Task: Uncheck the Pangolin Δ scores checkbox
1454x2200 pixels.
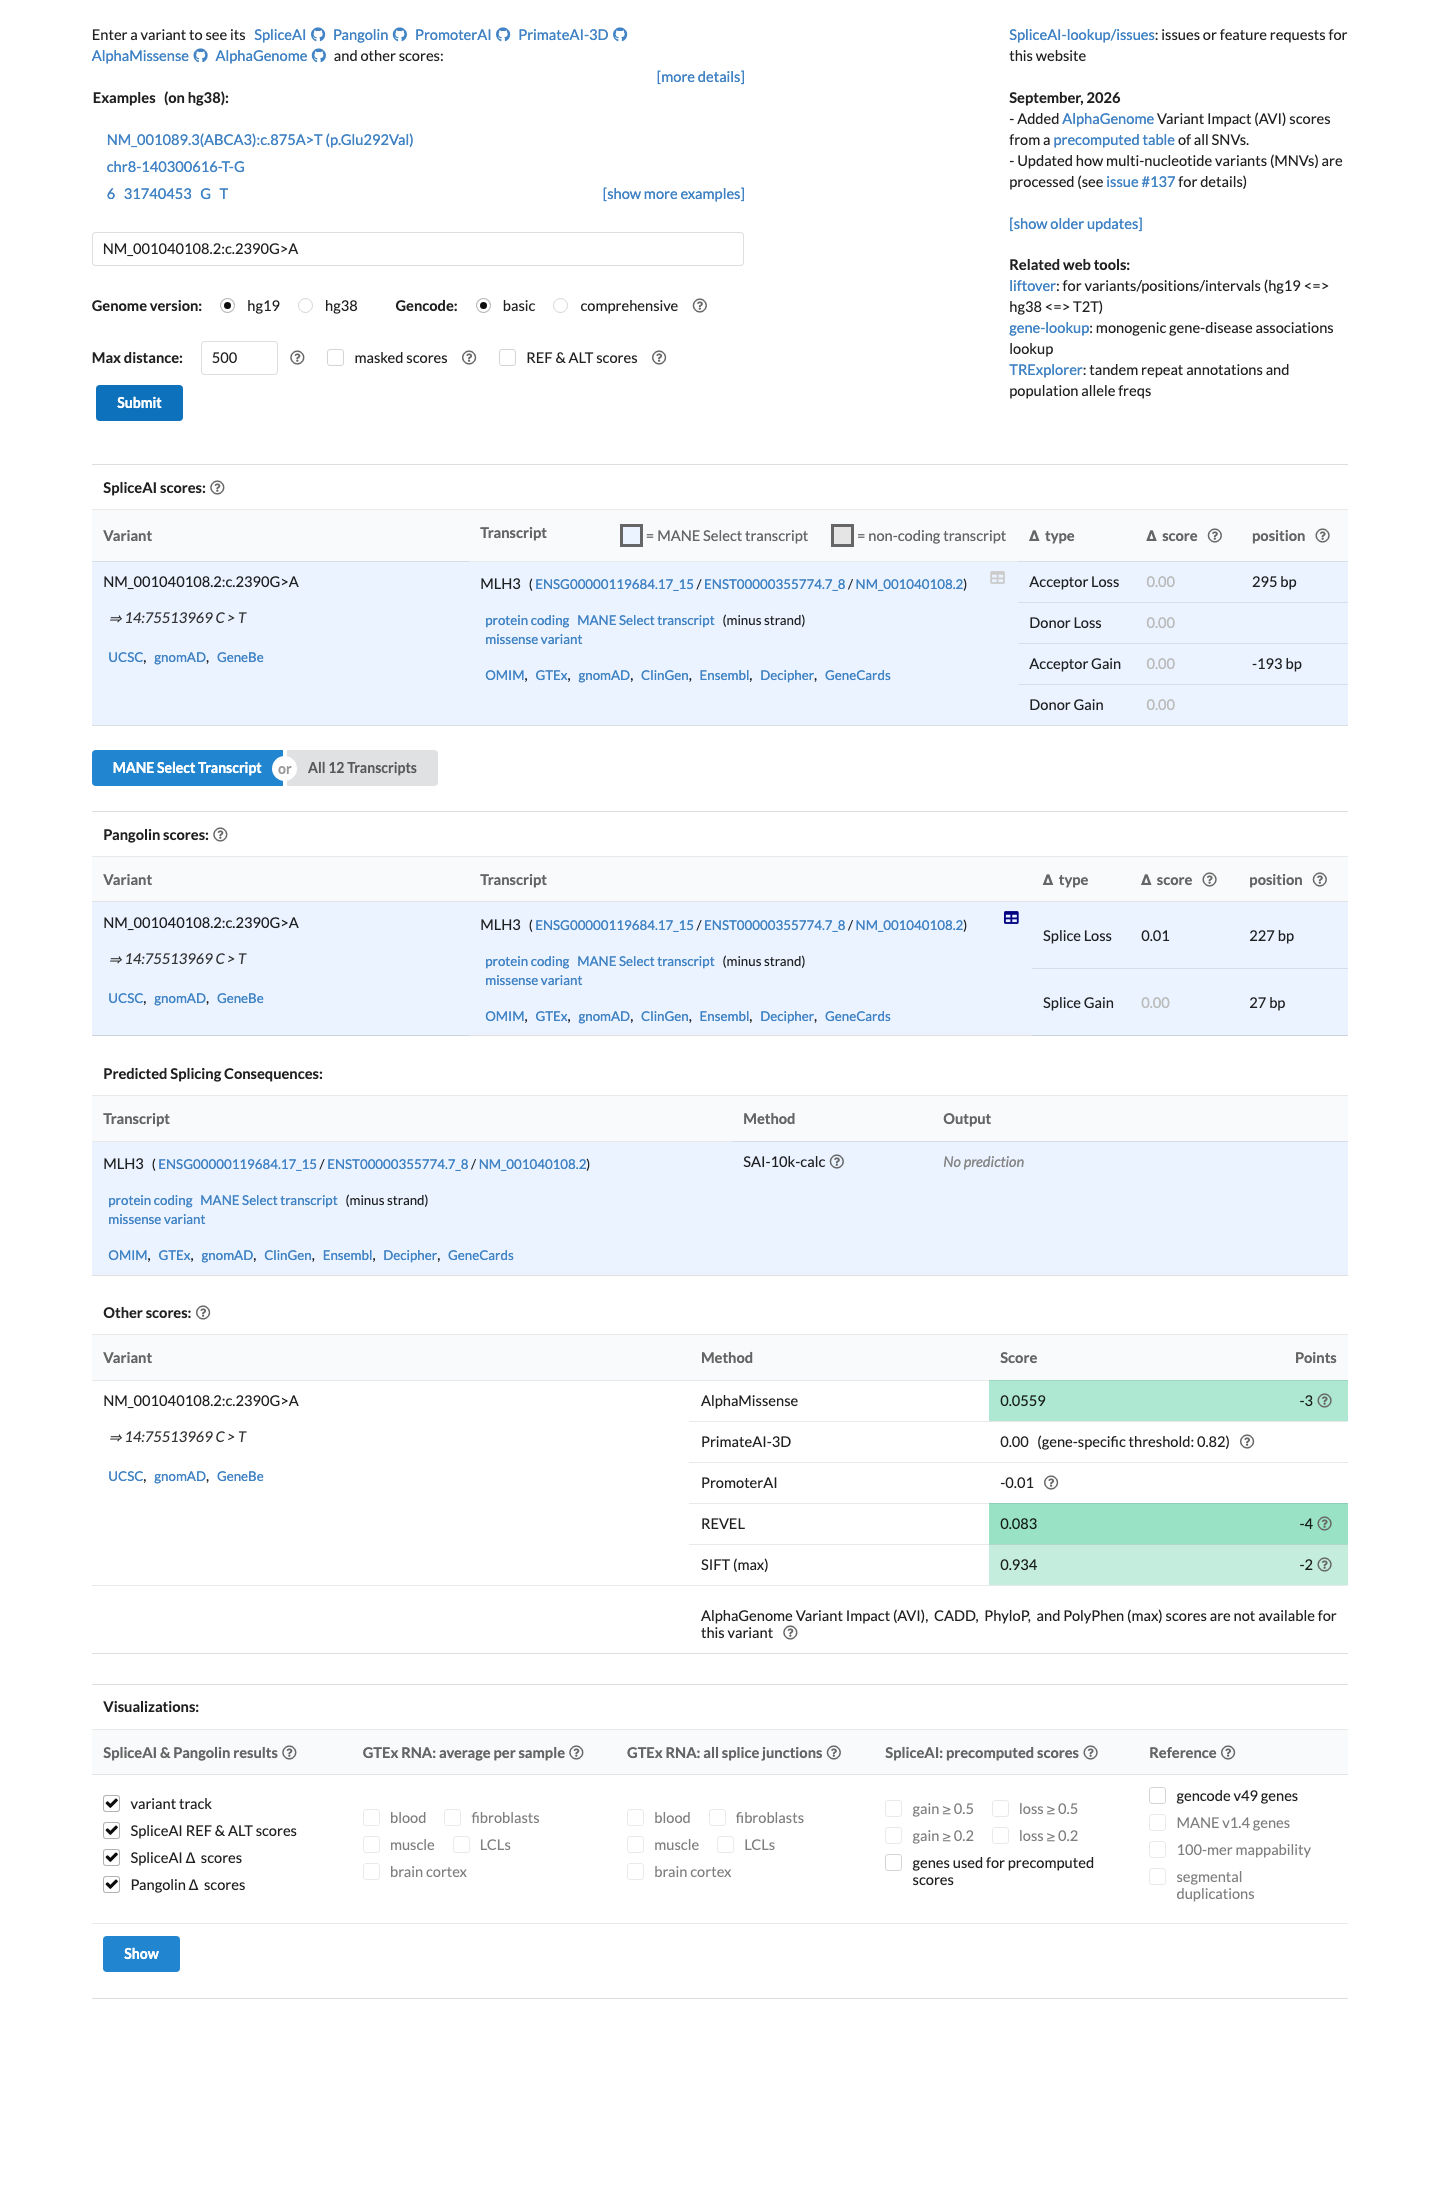Action: coord(112,1885)
